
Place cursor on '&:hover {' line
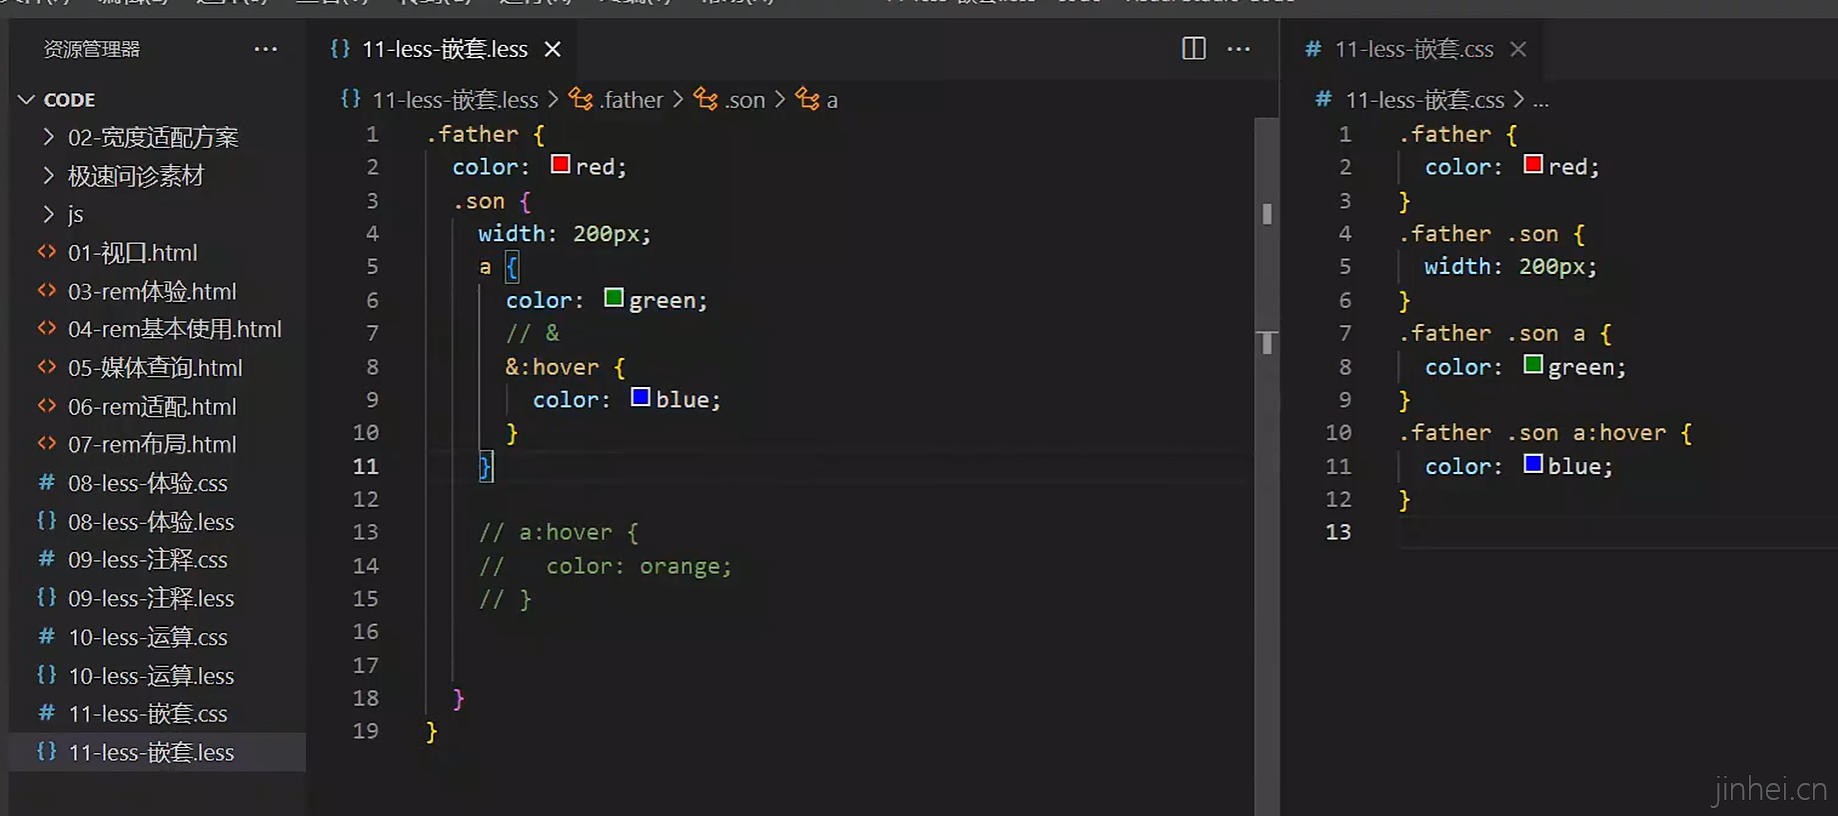coord(565,367)
